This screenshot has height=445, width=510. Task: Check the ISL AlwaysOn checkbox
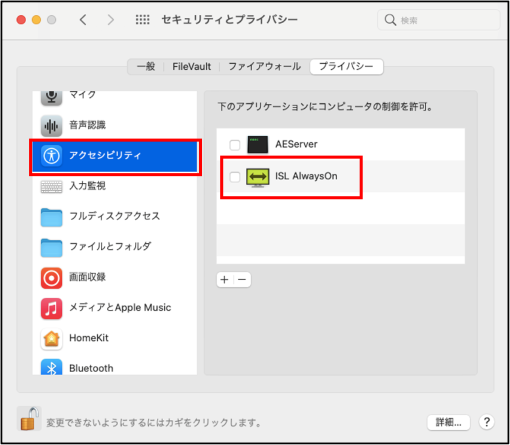(x=235, y=177)
